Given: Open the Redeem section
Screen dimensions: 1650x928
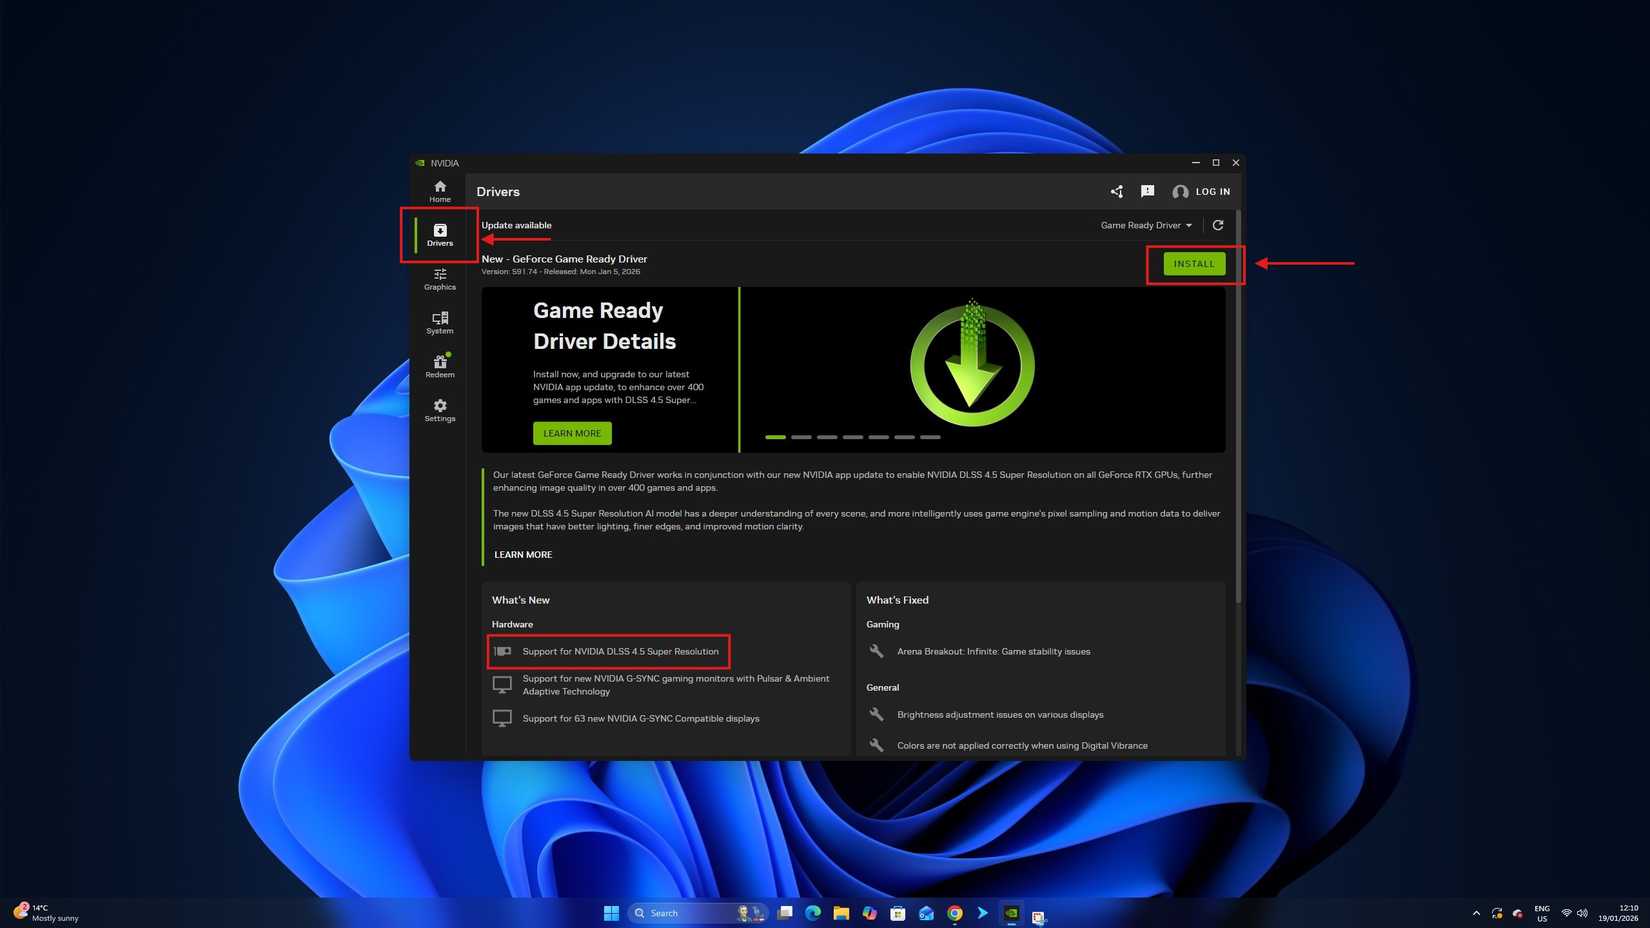Looking at the screenshot, I should tap(440, 367).
